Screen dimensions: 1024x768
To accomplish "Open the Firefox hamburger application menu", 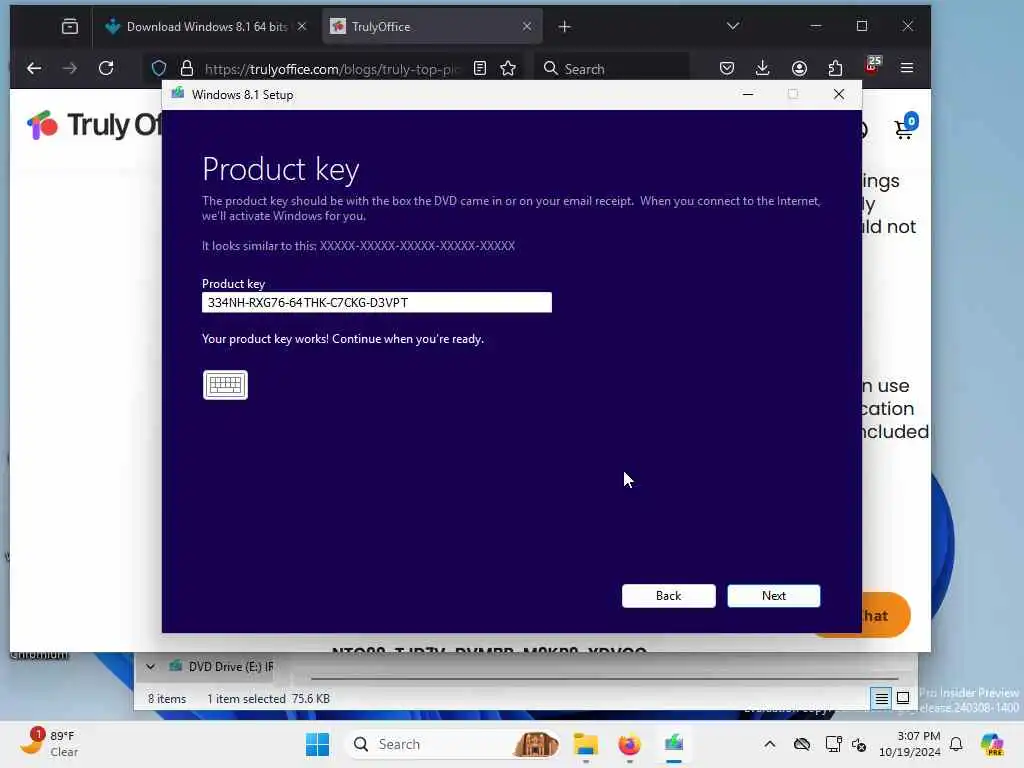I will click(x=907, y=69).
